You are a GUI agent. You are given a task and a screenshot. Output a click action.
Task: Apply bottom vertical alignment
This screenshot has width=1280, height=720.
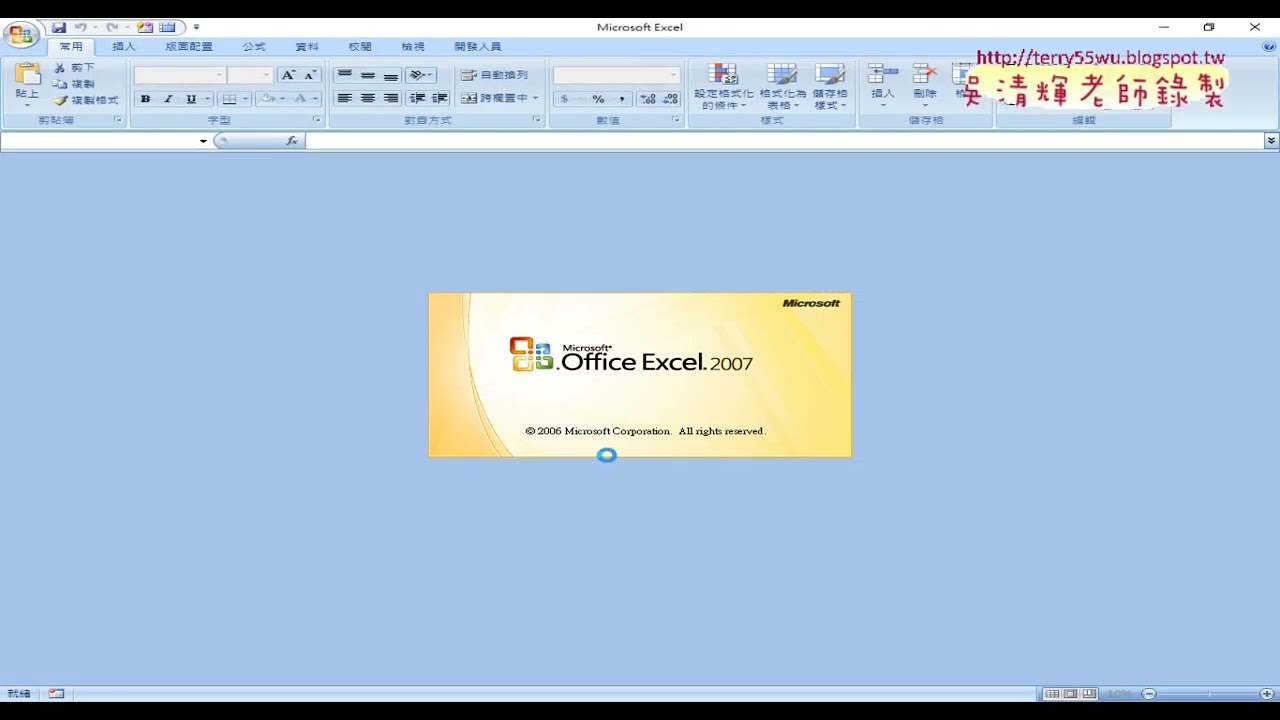391,75
